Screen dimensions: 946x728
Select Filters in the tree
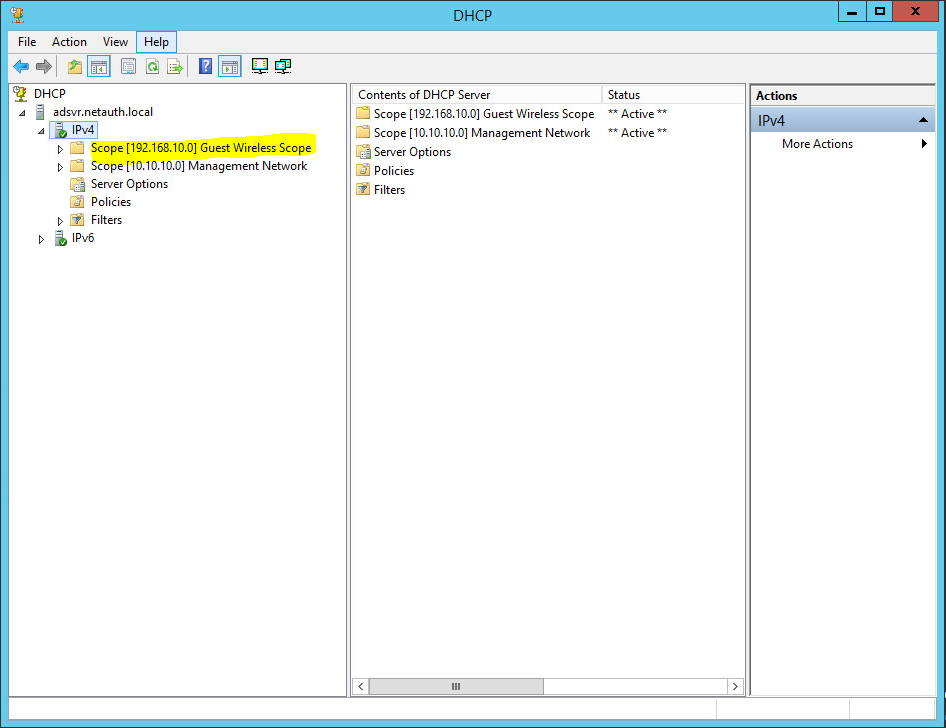pos(106,220)
